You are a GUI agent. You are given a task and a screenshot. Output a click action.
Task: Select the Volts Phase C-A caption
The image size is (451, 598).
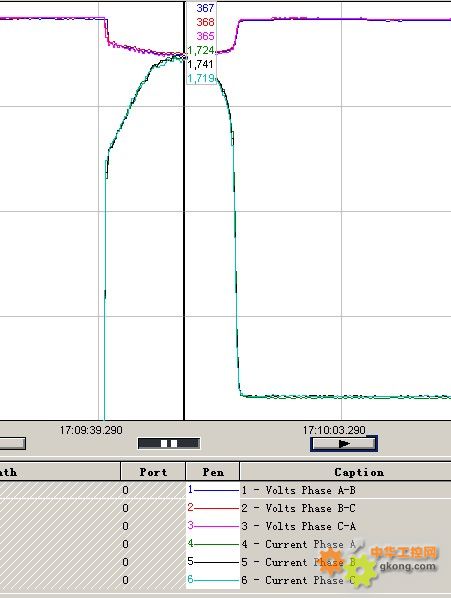[299, 526]
